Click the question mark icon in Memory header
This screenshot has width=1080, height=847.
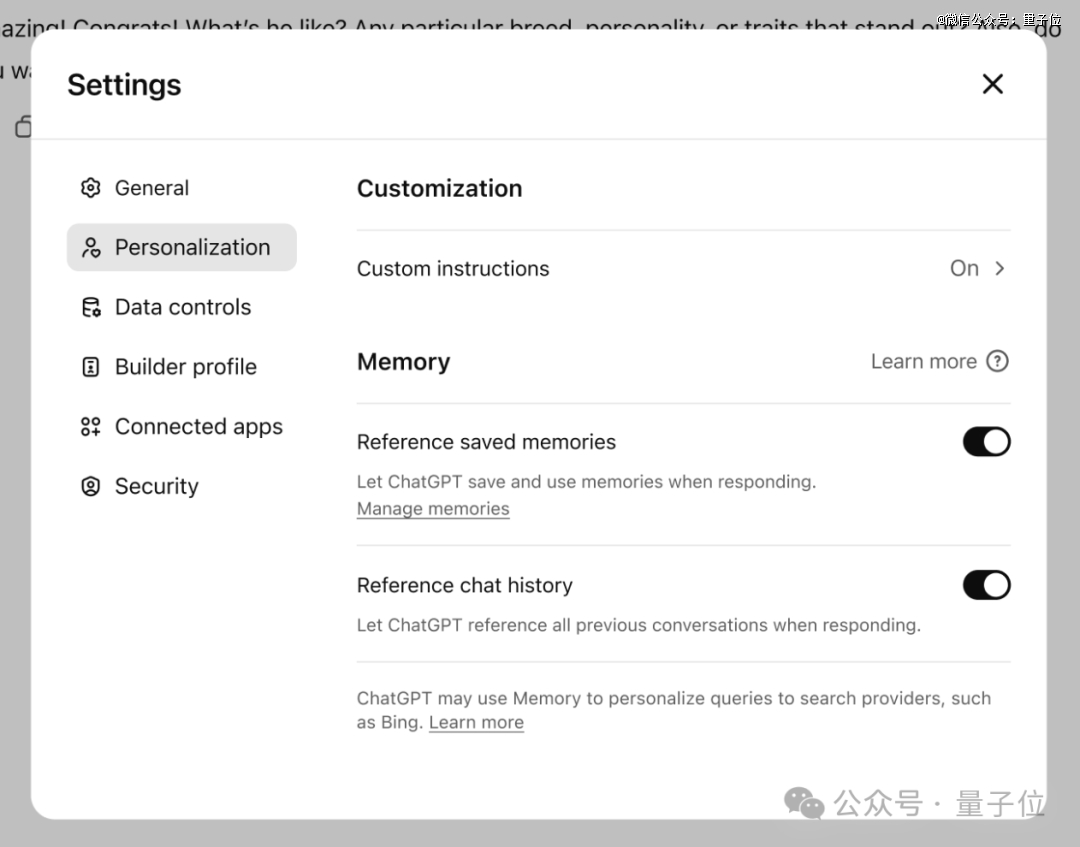click(997, 362)
